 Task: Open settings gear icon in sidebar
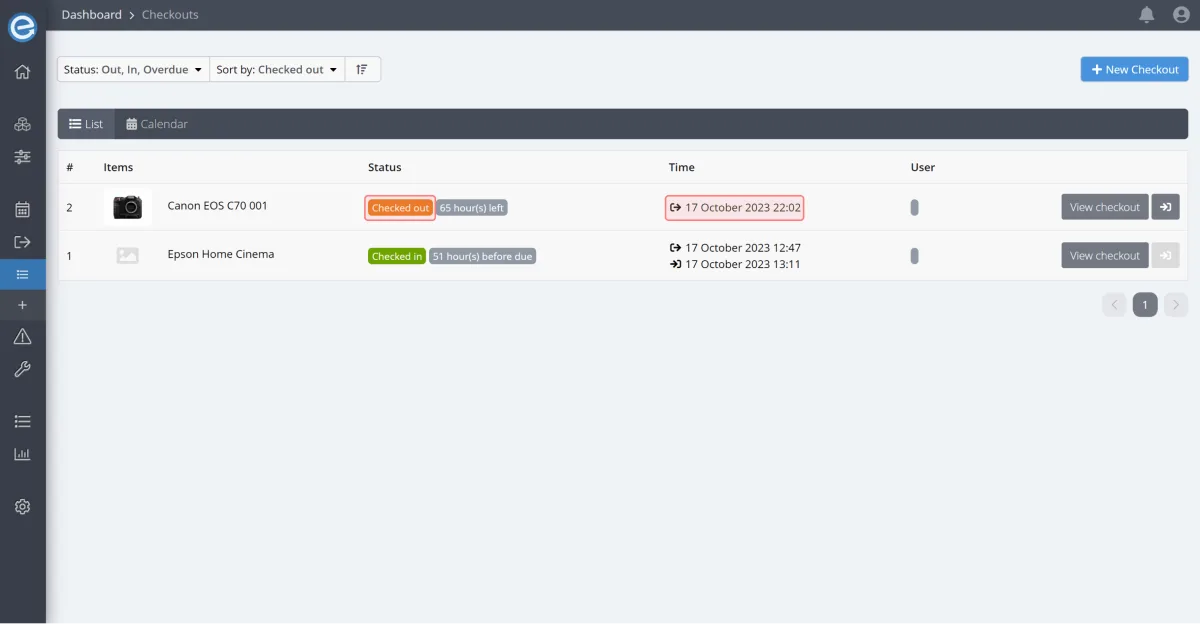tap(22, 507)
